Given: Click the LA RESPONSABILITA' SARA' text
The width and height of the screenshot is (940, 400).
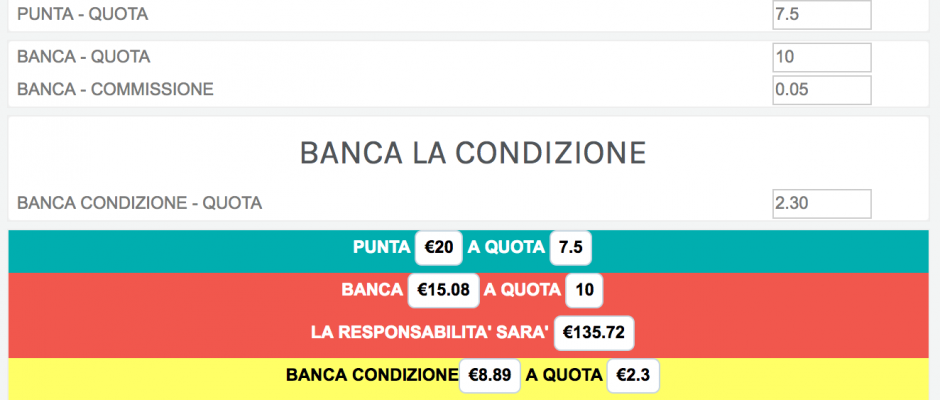Looking at the screenshot, I should tap(430, 333).
